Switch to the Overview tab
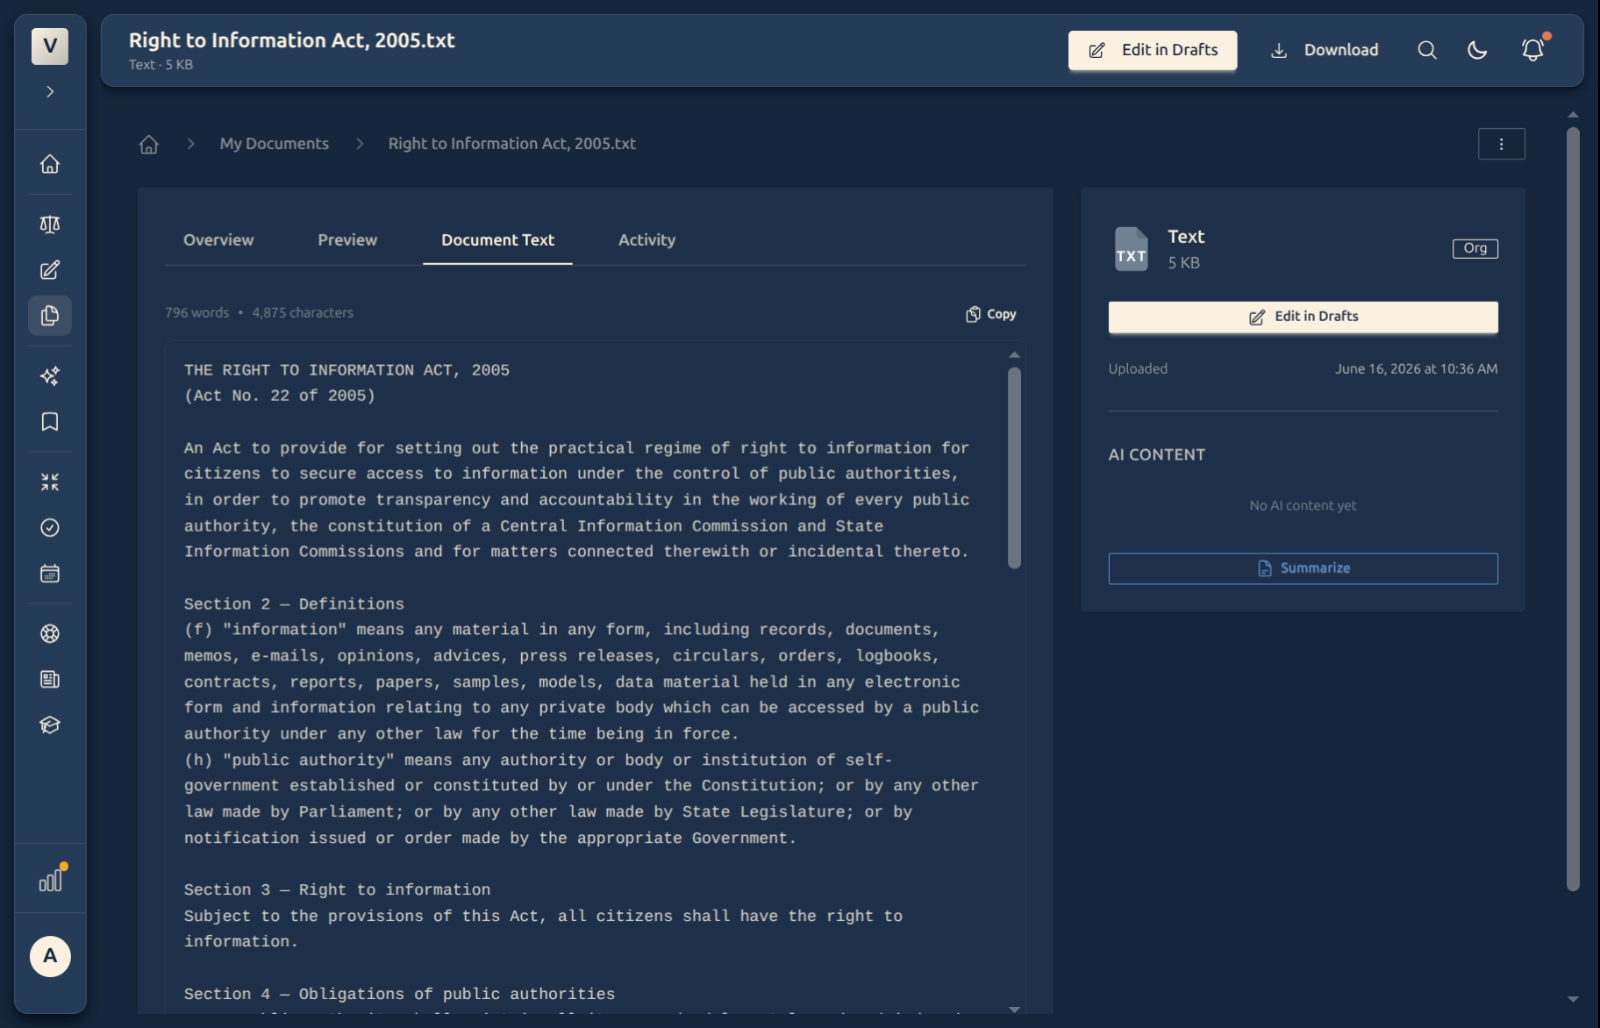Screen dimensions: 1600x1028 click(x=218, y=240)
